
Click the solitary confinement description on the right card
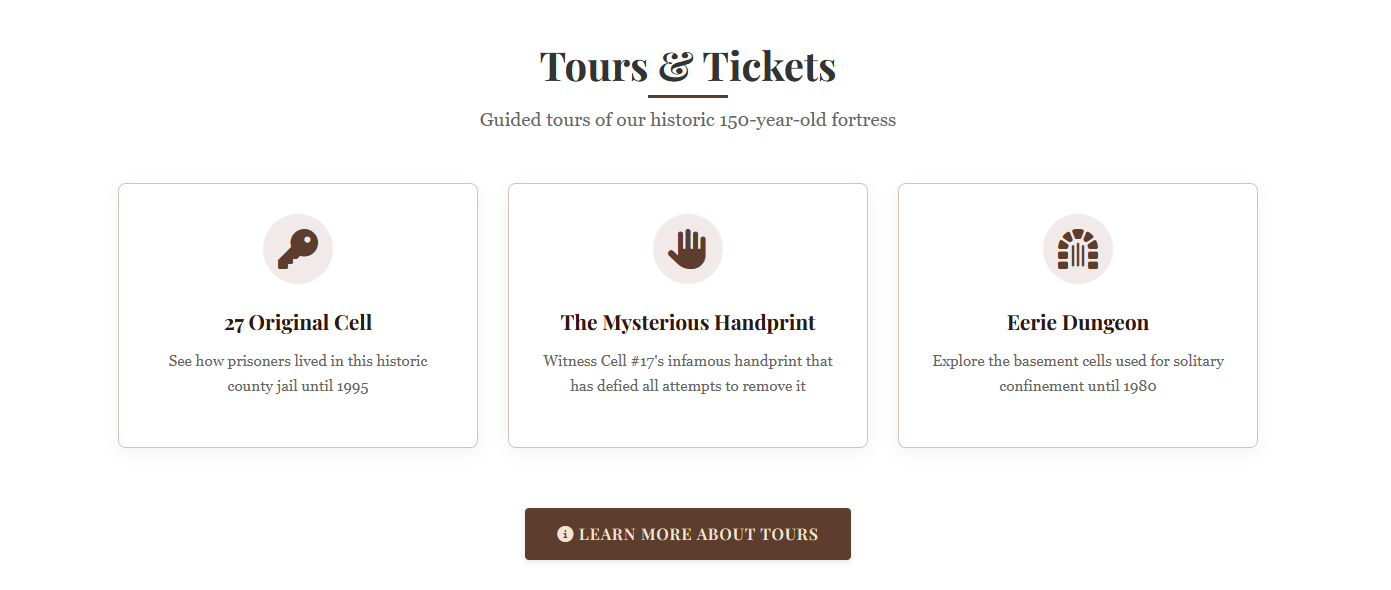(x=1077, y=373)
